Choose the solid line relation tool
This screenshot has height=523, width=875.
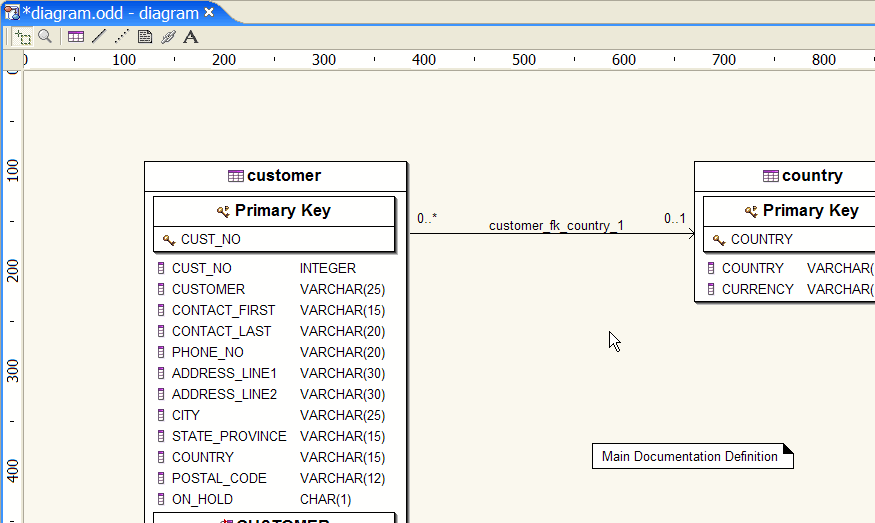click(98, 37)
